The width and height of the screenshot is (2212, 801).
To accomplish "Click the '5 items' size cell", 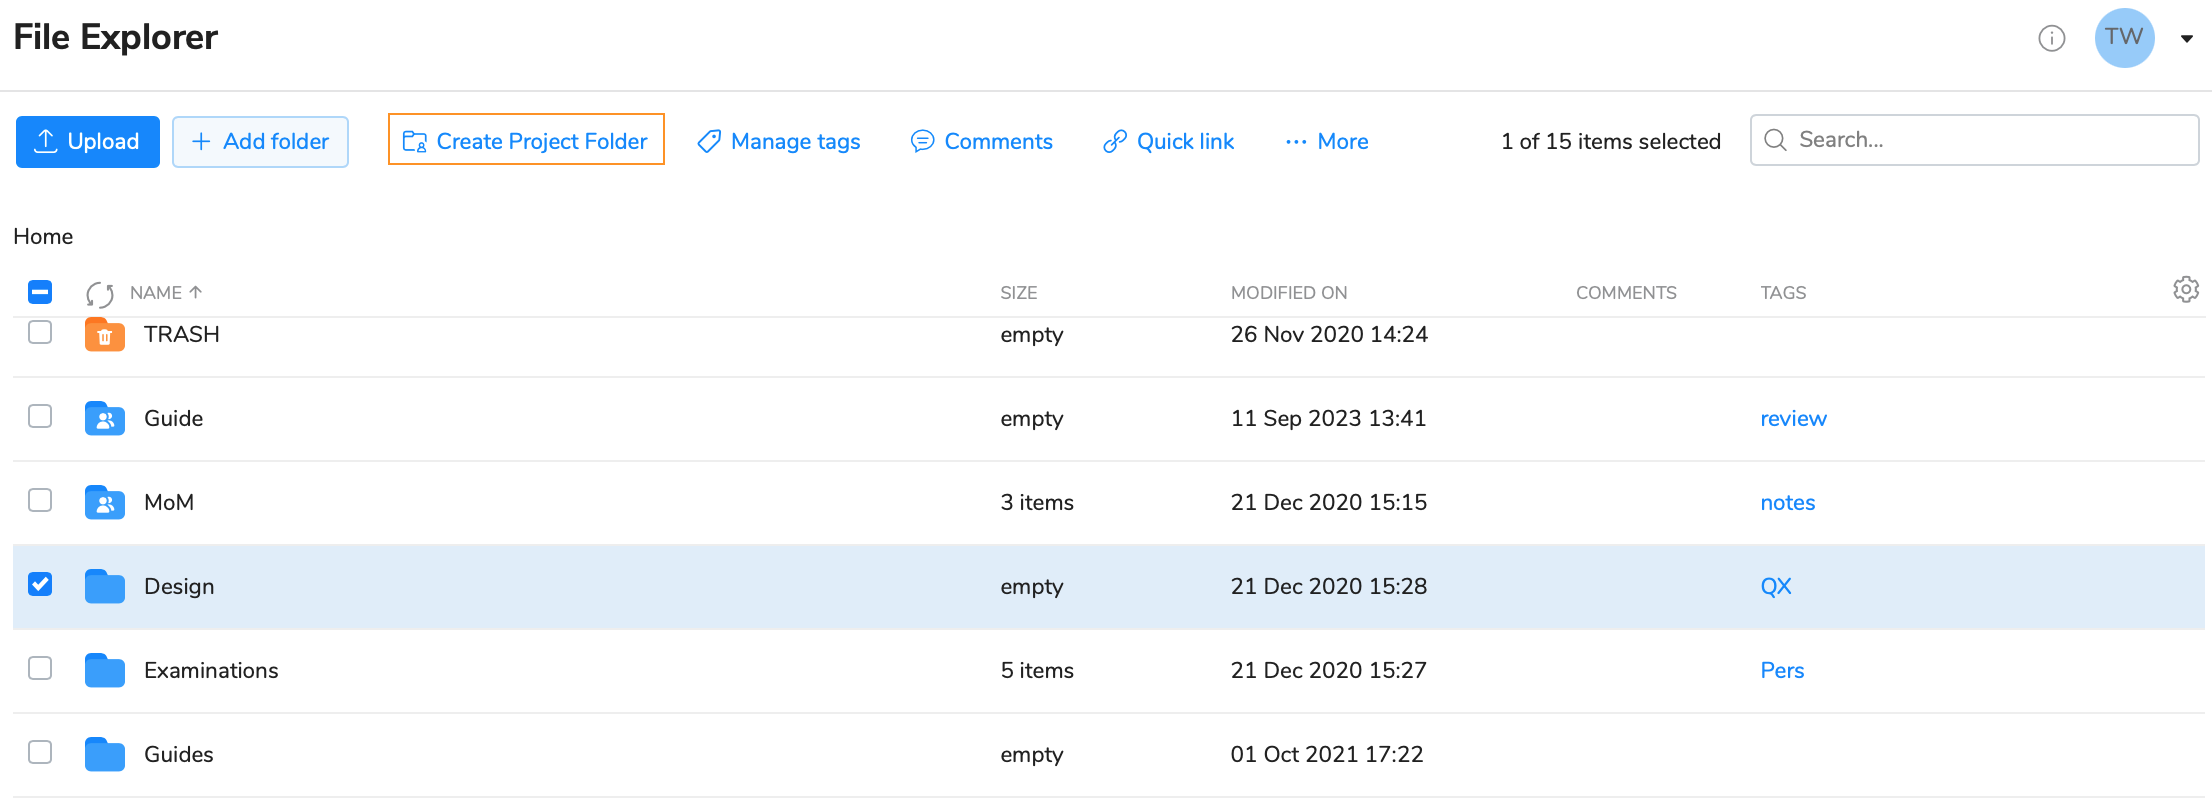I will coord(1037,670).
